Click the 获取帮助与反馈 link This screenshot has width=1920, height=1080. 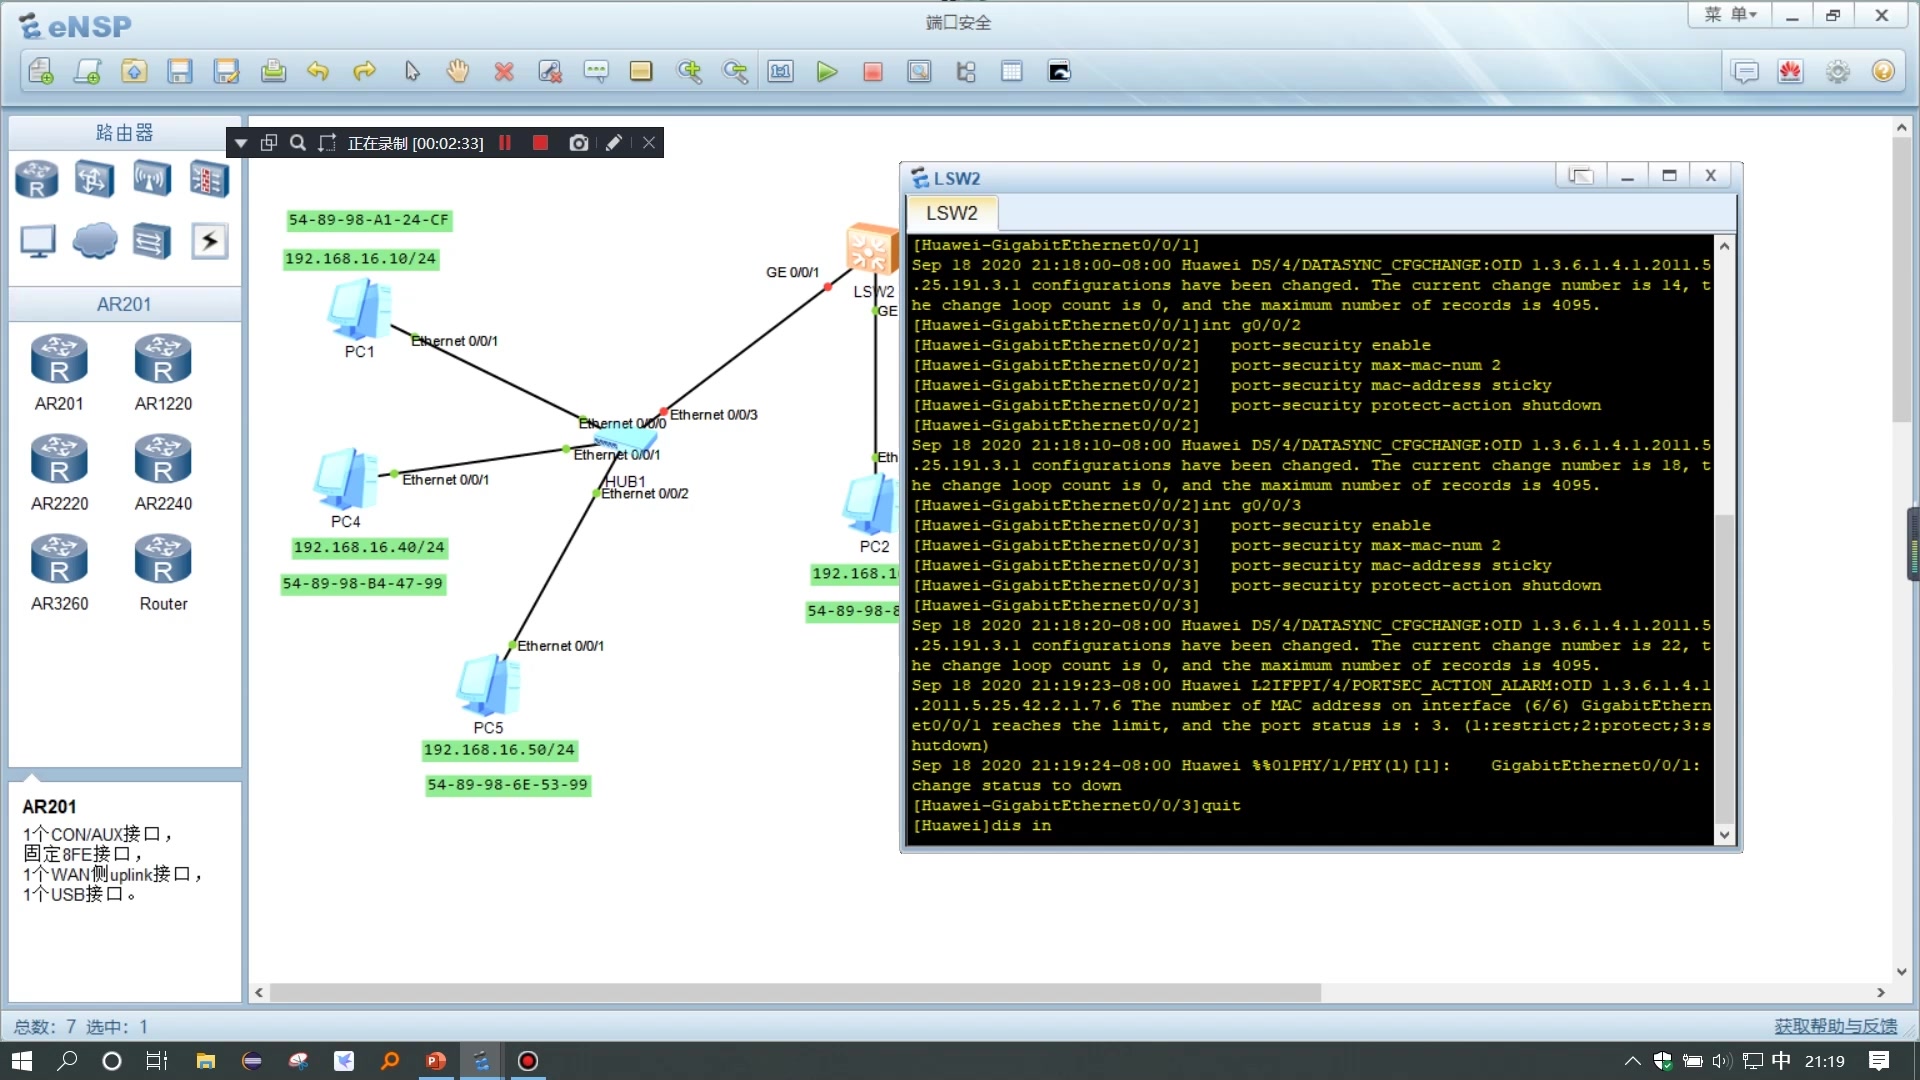click(x=1835, y=1026)
